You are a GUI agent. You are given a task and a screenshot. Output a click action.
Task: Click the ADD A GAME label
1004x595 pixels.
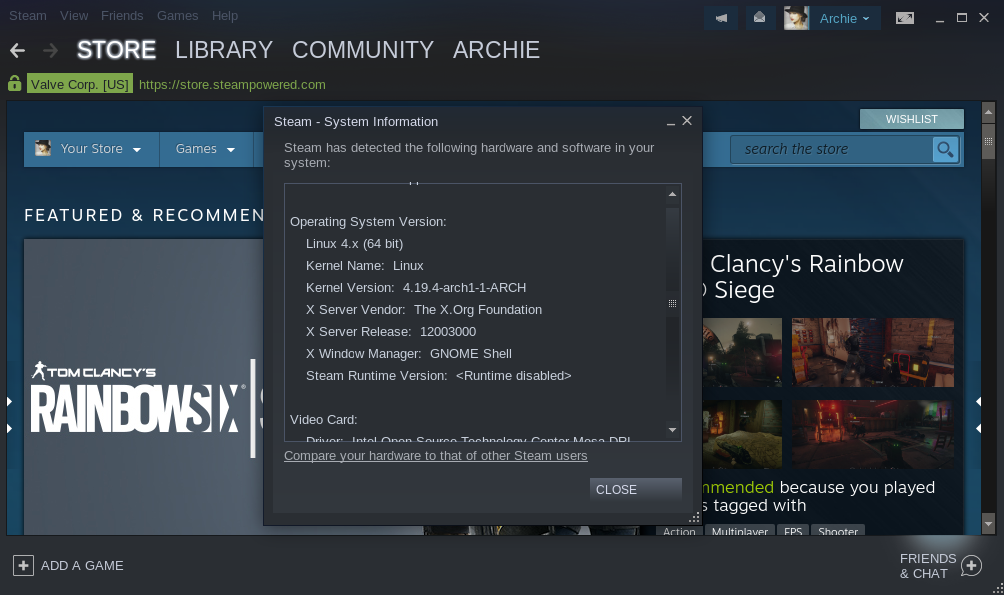[82, 566]
